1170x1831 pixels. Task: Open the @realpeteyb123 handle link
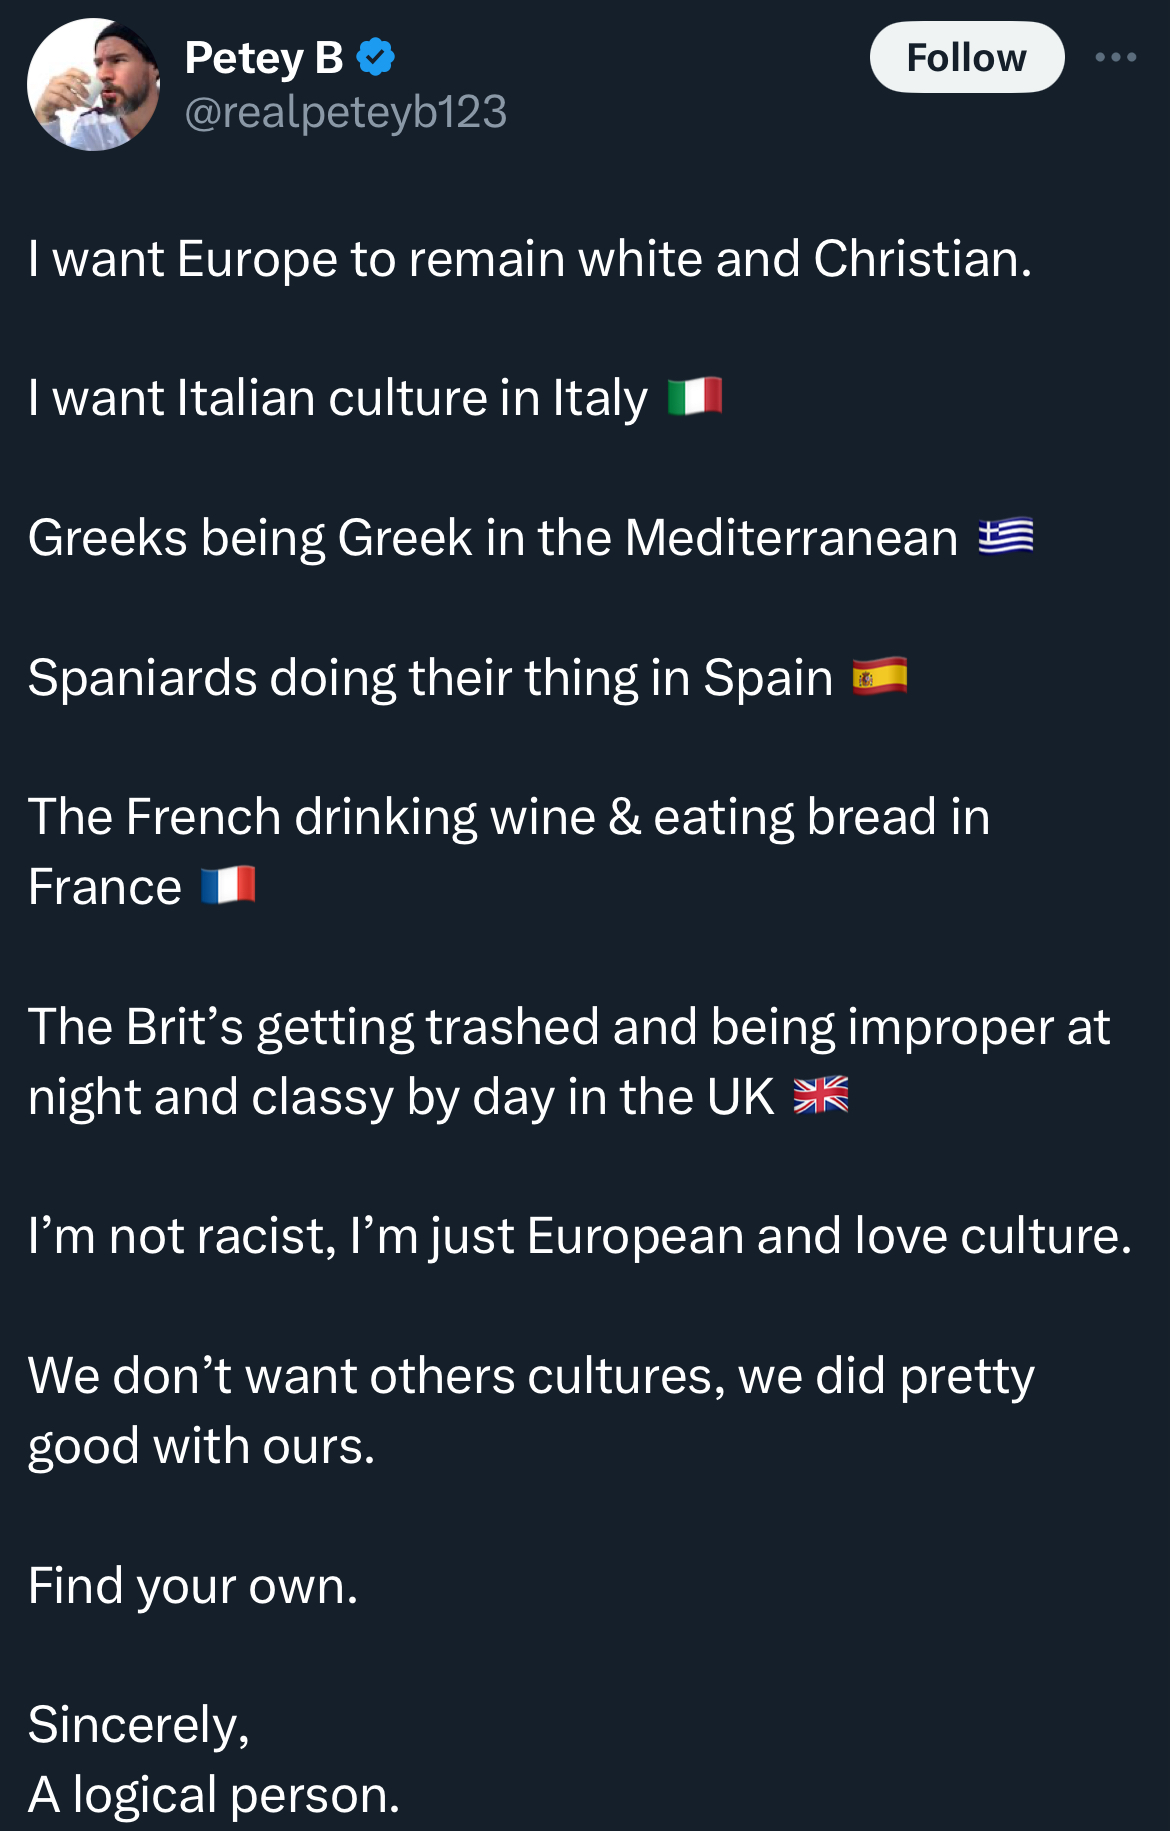pos(346,112)
